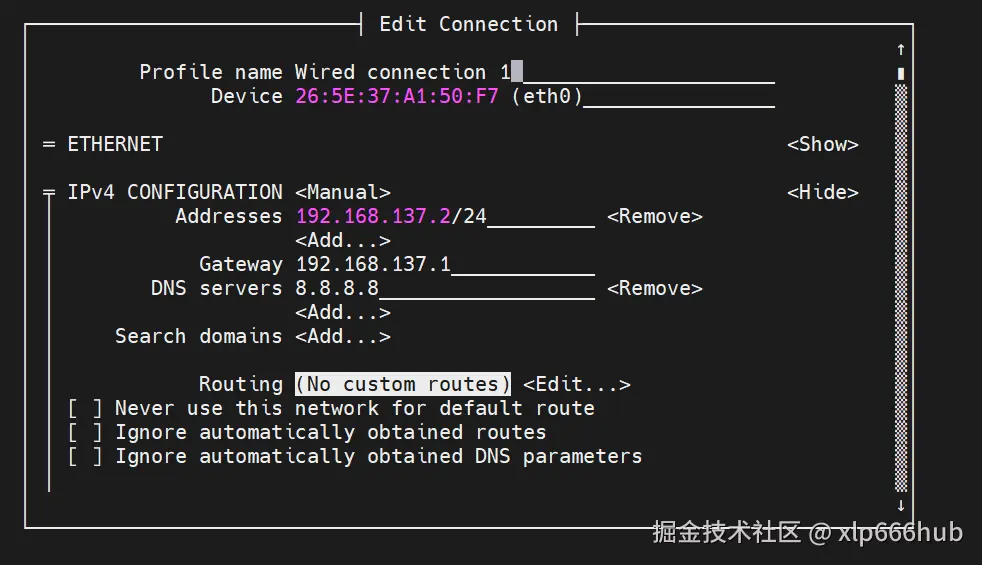The image size is (982, 565).
Task: Edit the custom routing rules
Action: (576, 384)
